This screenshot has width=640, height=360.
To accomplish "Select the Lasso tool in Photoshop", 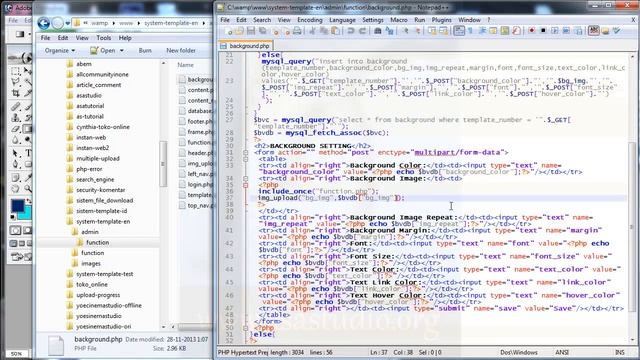I will click(x=16, y=82).
